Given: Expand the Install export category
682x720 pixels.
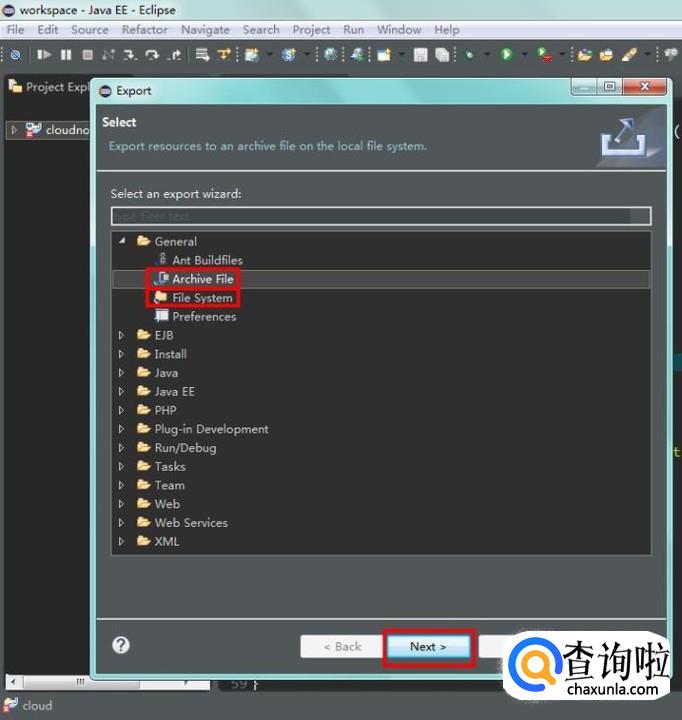Looking at the screenshot, I should pos(121,354).
